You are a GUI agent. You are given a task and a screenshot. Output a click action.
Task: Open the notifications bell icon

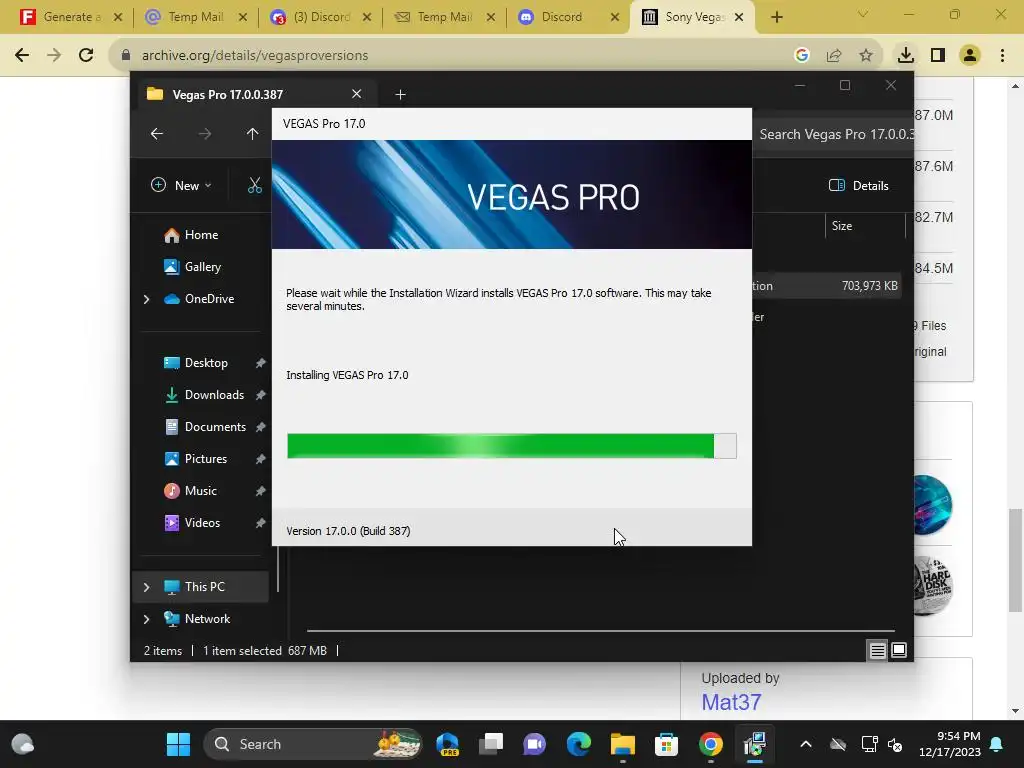997,744
